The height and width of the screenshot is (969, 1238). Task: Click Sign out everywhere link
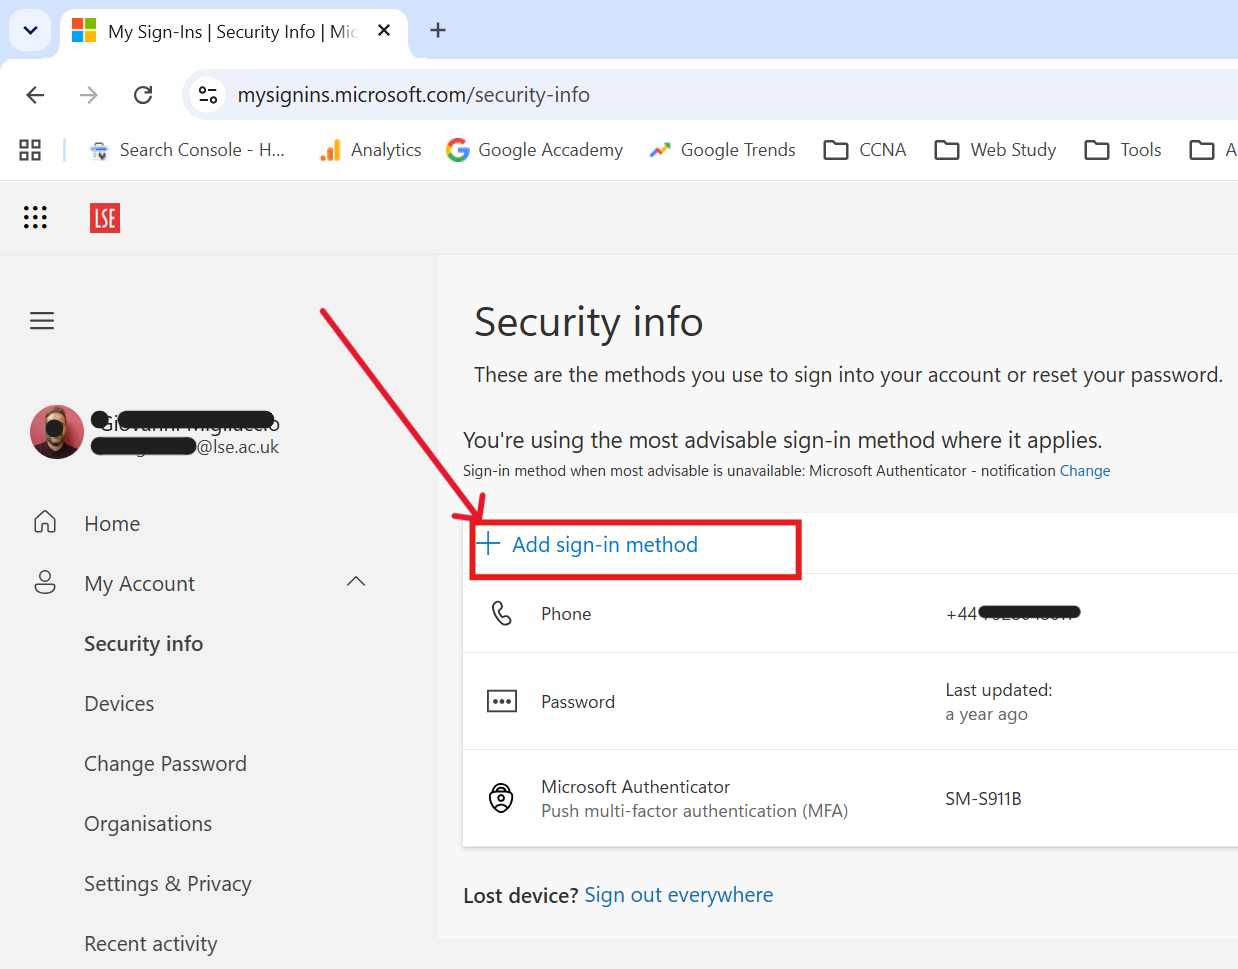(x=679, y=895)
